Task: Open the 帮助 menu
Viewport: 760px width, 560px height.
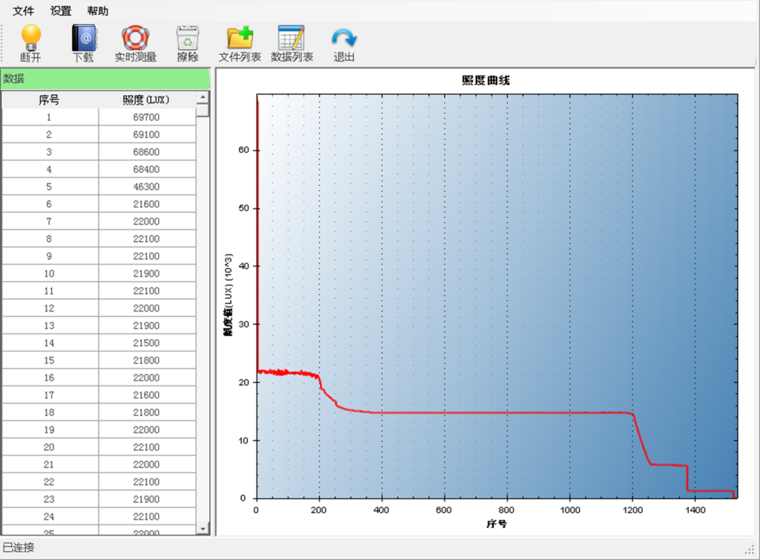Action: (x=97, y=11)
